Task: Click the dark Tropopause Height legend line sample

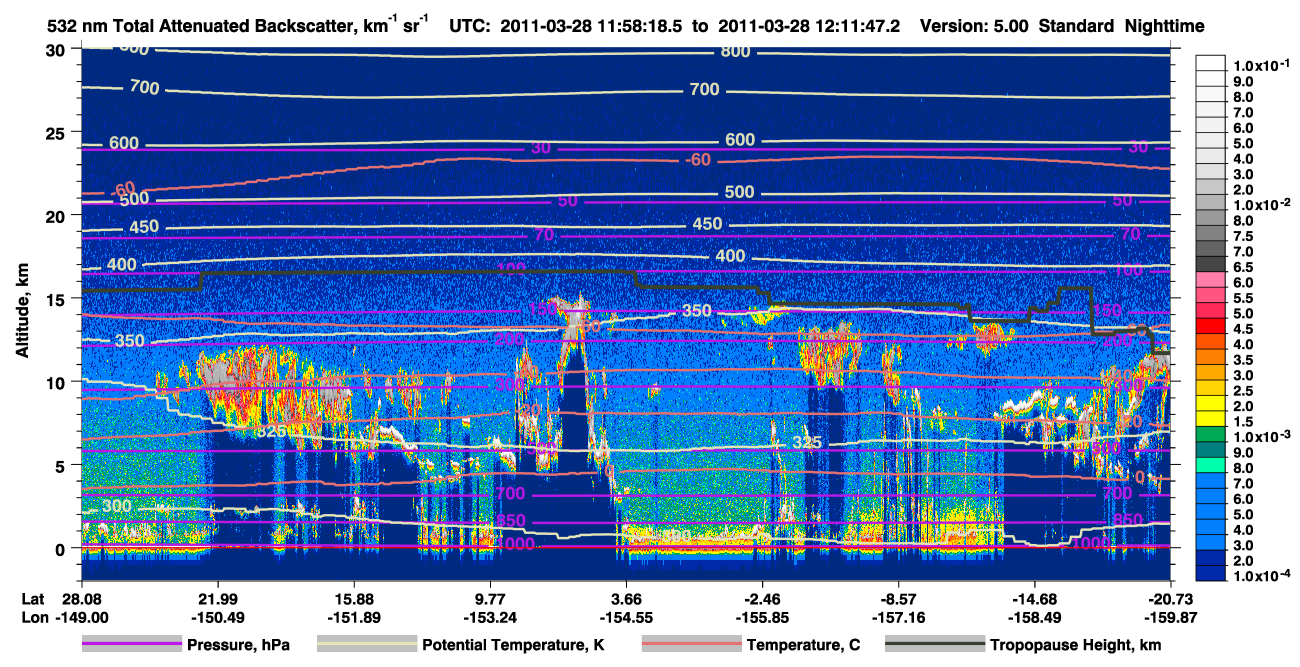Action: click(934, 645)
